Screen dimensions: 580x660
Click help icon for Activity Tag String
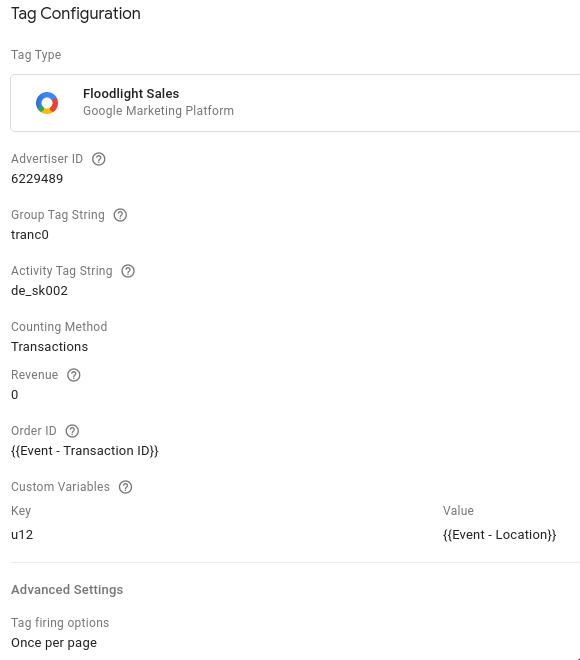(128, 271)
